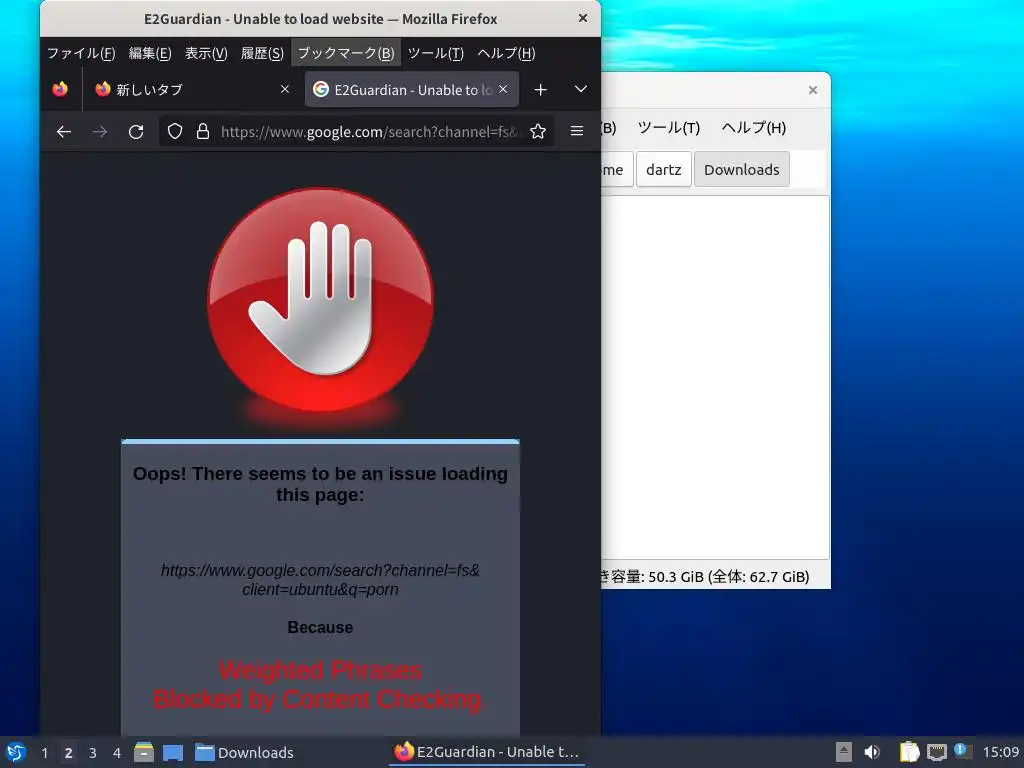The height and width of the screenshot is (768, 1024).
Task: Click the 'Blocked by Content Checking' text
Action: pos(319,699)
